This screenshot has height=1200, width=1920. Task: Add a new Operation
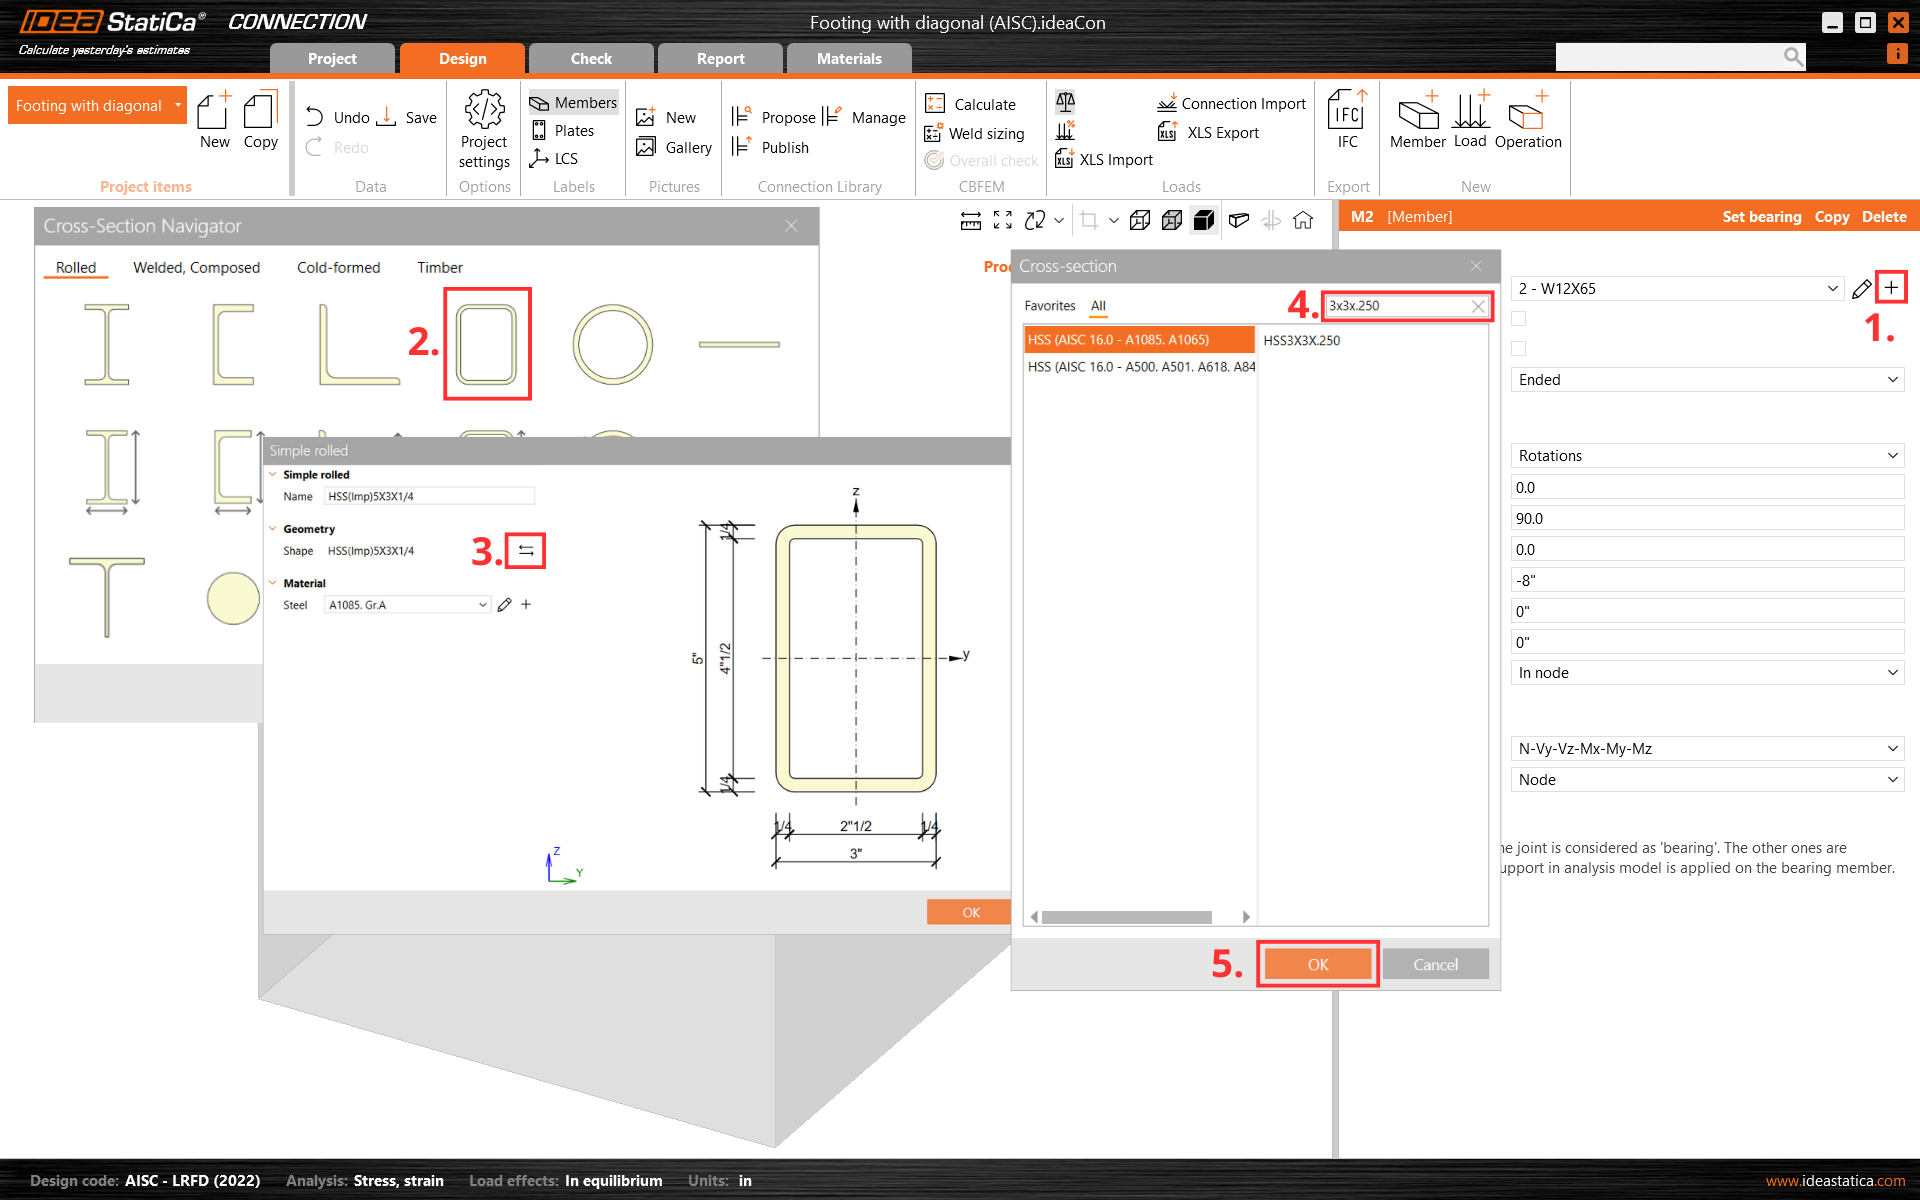(1528, 120)
